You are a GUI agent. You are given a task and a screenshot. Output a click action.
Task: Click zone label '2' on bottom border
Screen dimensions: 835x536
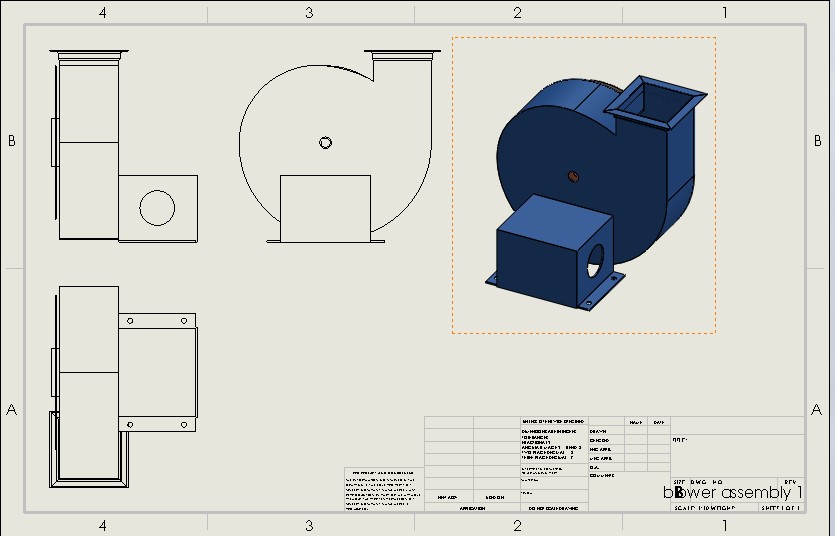518,526
